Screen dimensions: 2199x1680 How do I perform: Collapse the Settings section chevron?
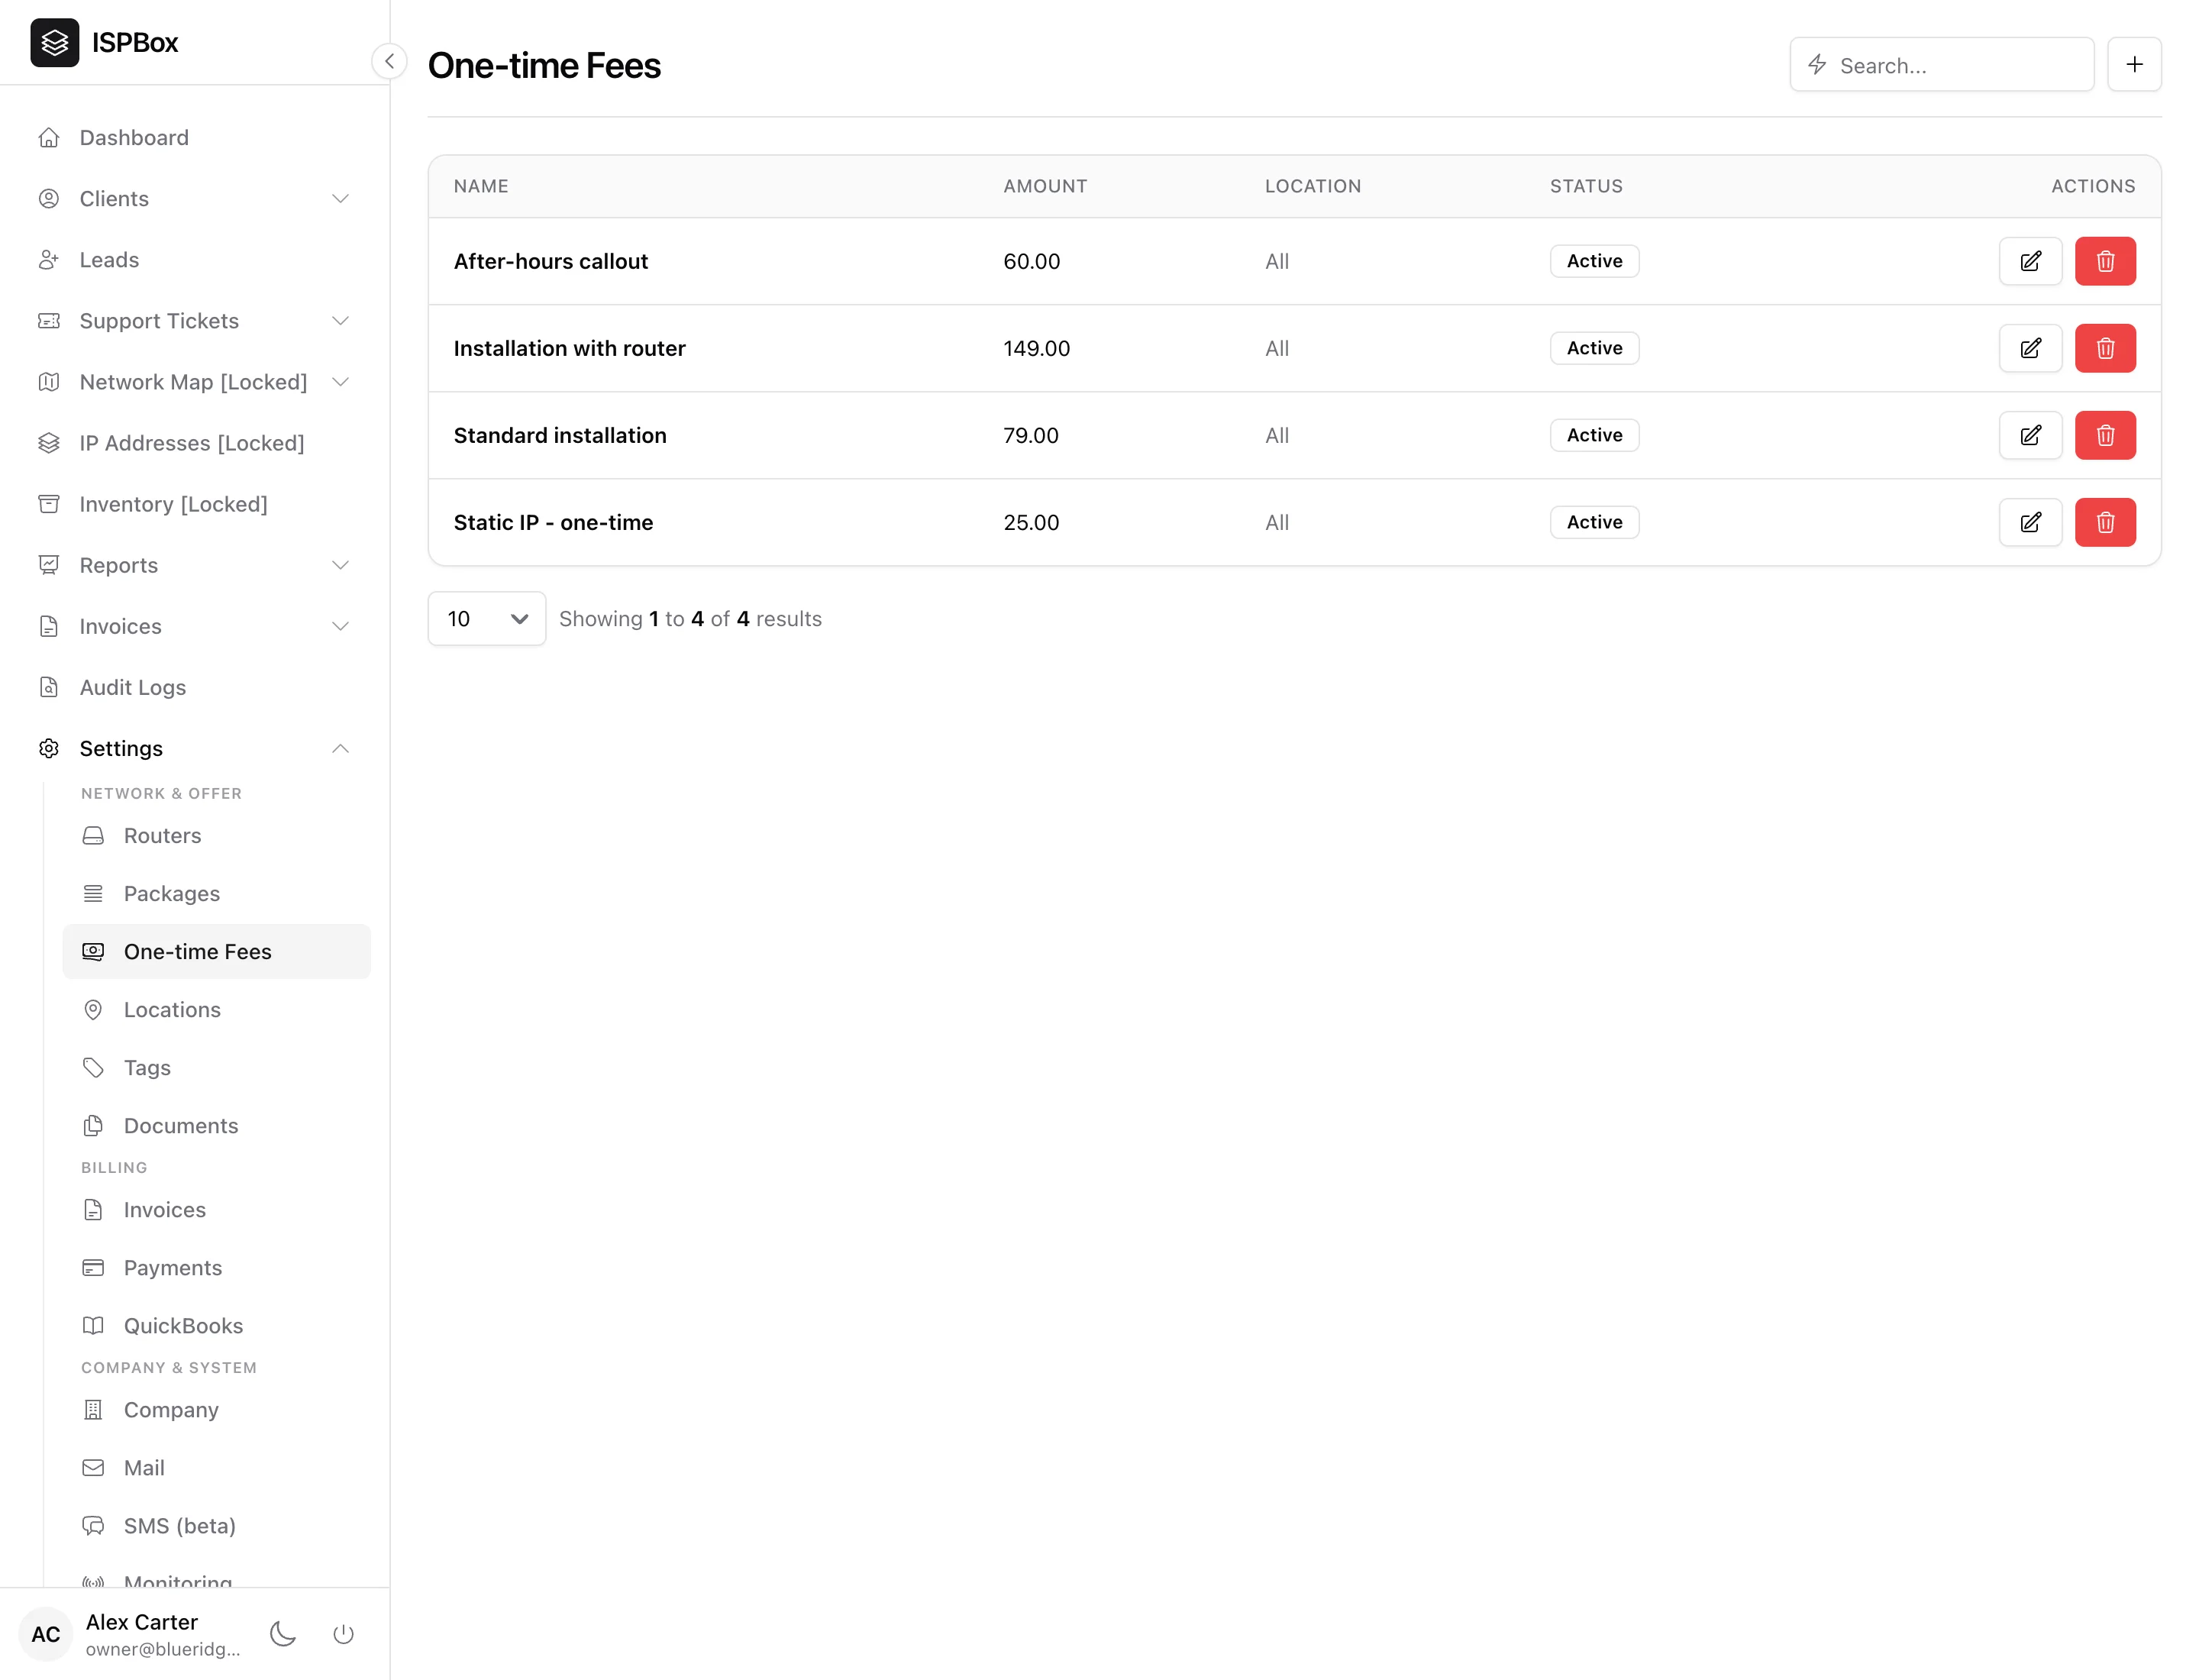click(340, 748)
